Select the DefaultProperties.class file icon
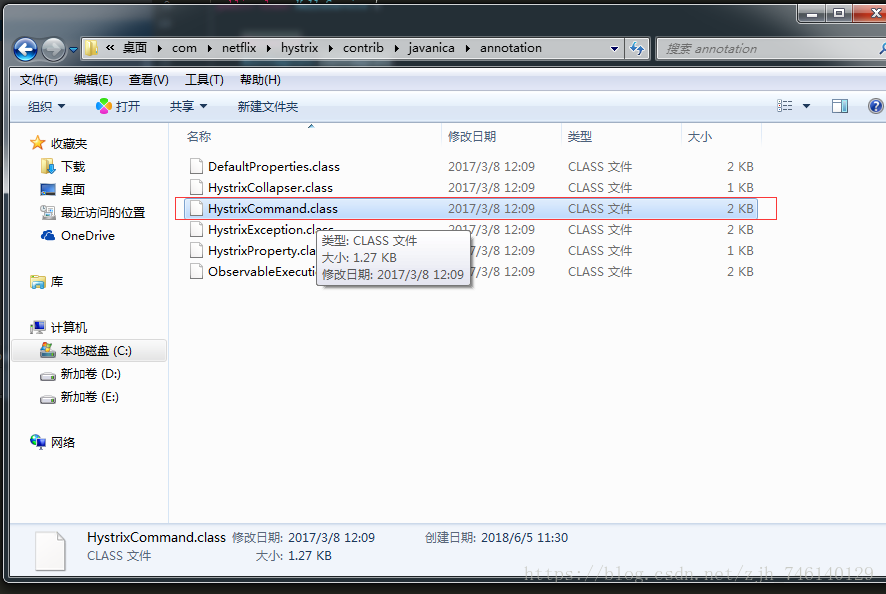The image size is (886, 594). 196,167
